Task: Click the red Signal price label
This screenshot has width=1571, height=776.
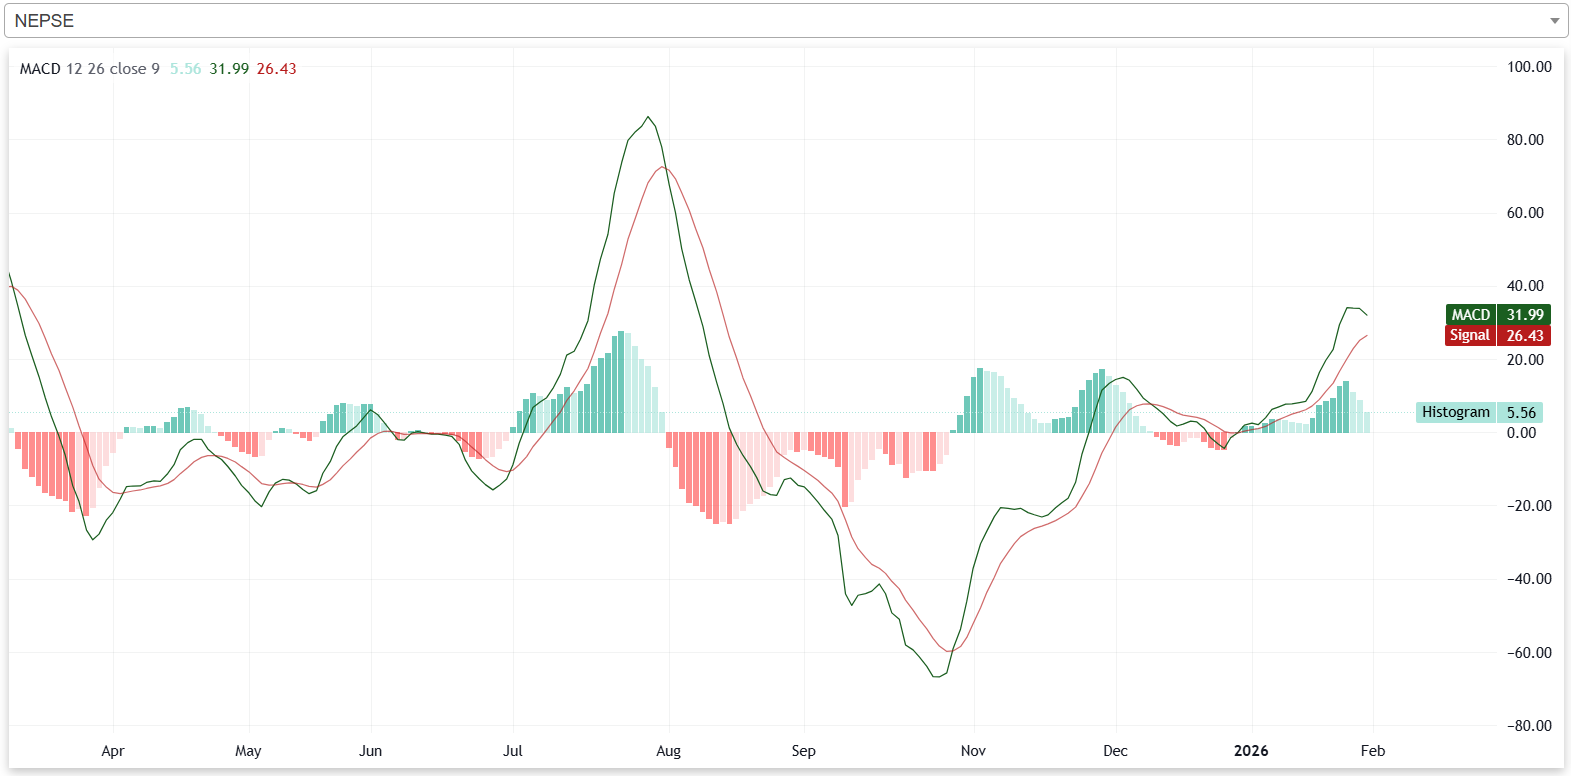Action: (x=1497, y=336)
